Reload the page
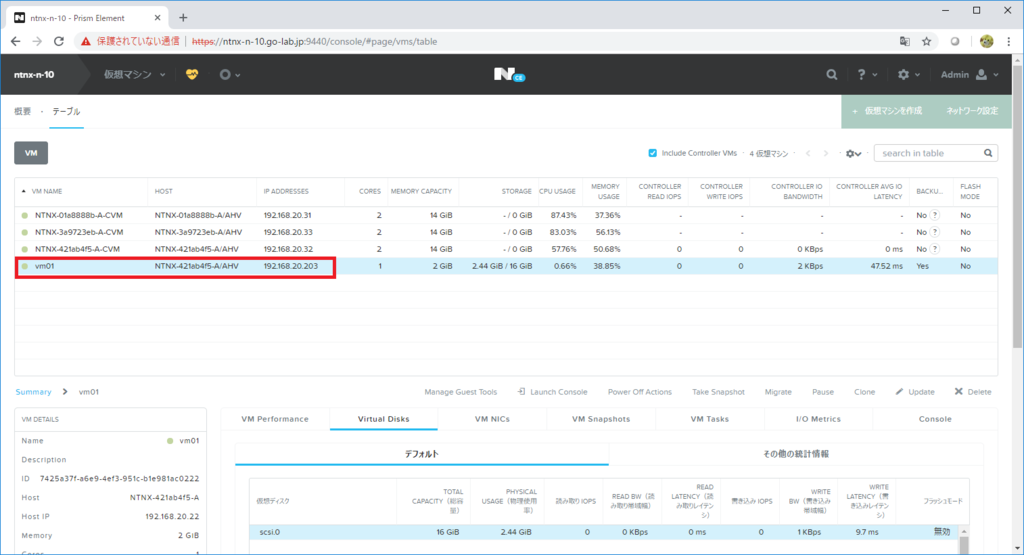The image size is (1024, 555). click(x=59, y=41)
